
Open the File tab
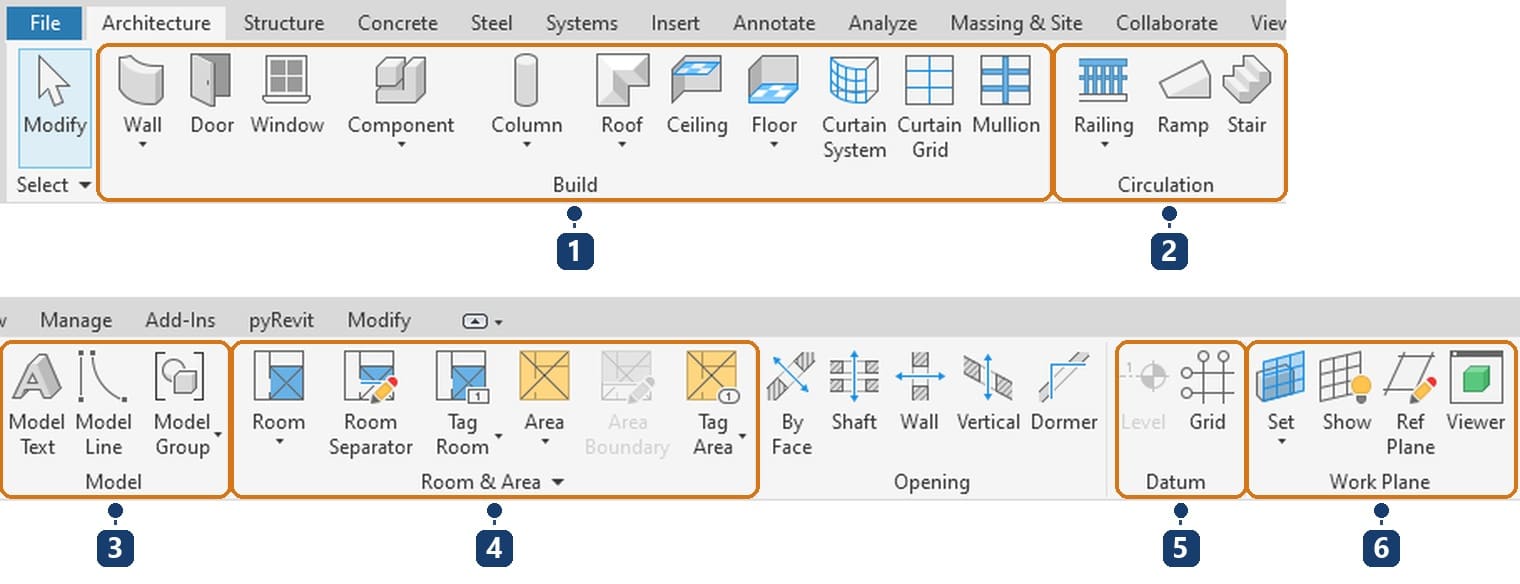[45, 22]
